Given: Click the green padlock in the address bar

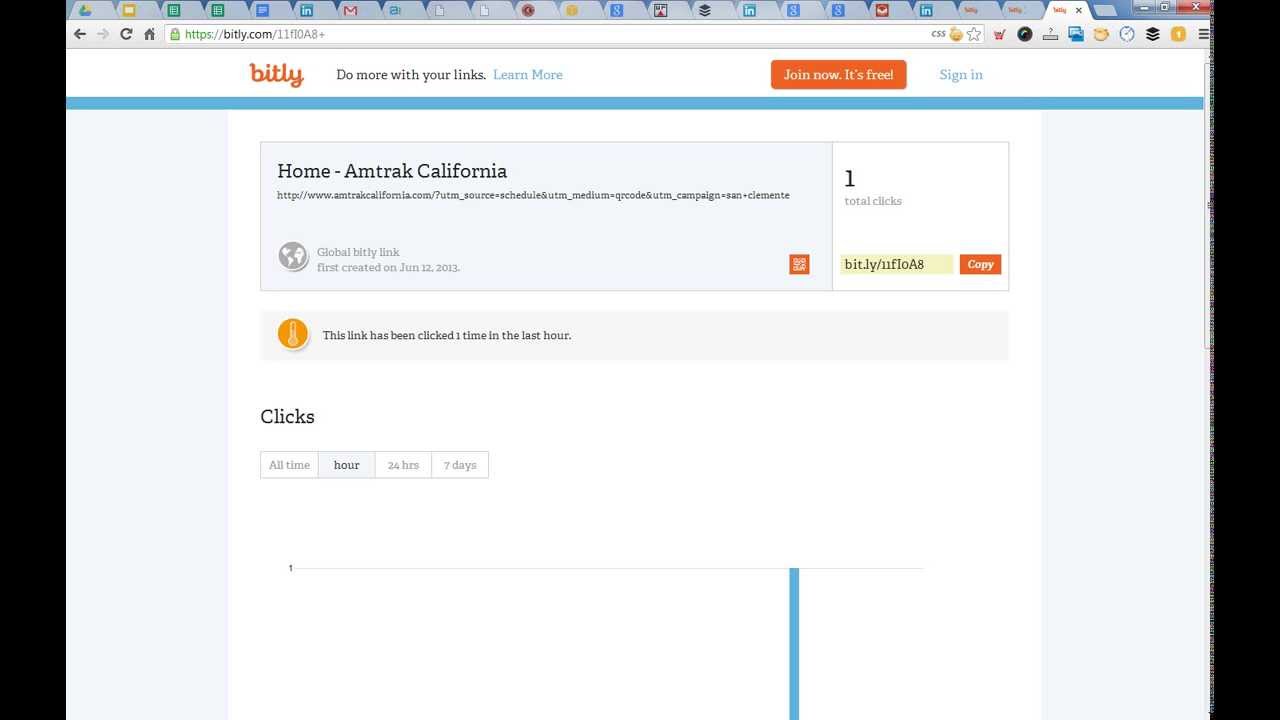Looking at the screenshot, I should [x=175, y=34].
